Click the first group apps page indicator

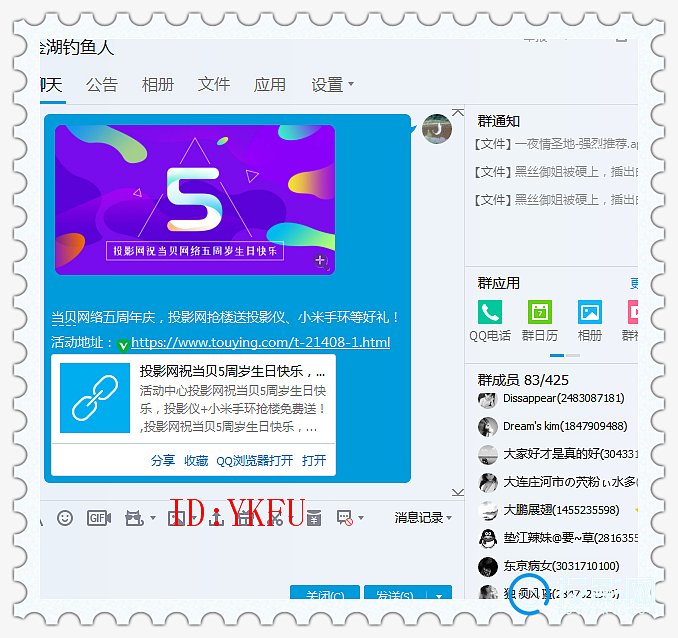(x=557, y=355)
